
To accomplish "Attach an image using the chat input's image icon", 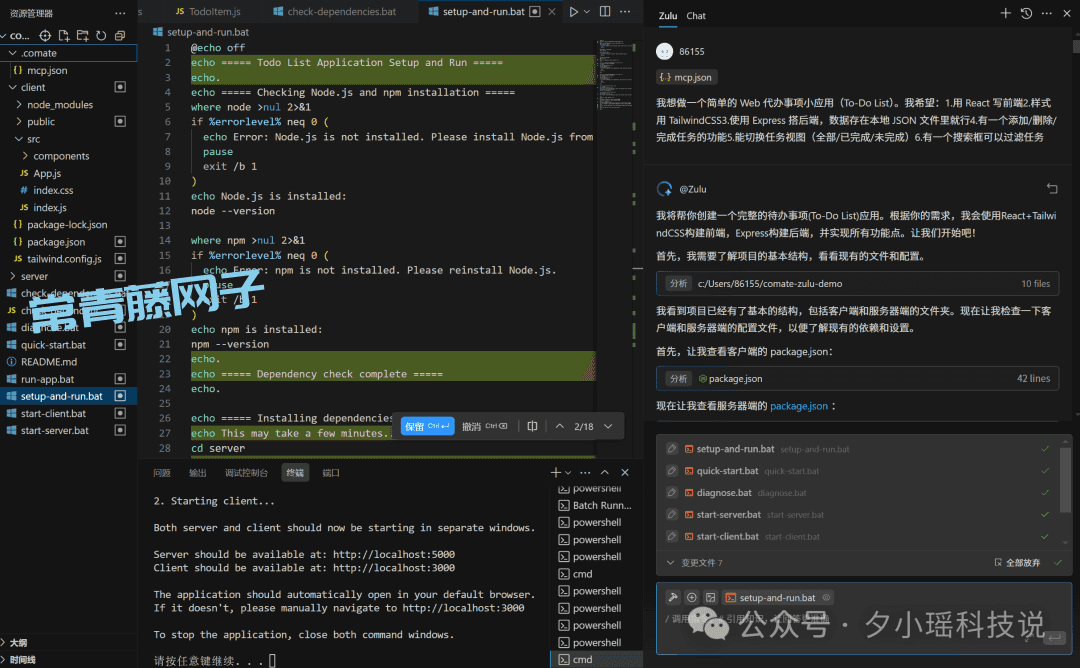I will (710, 597).
